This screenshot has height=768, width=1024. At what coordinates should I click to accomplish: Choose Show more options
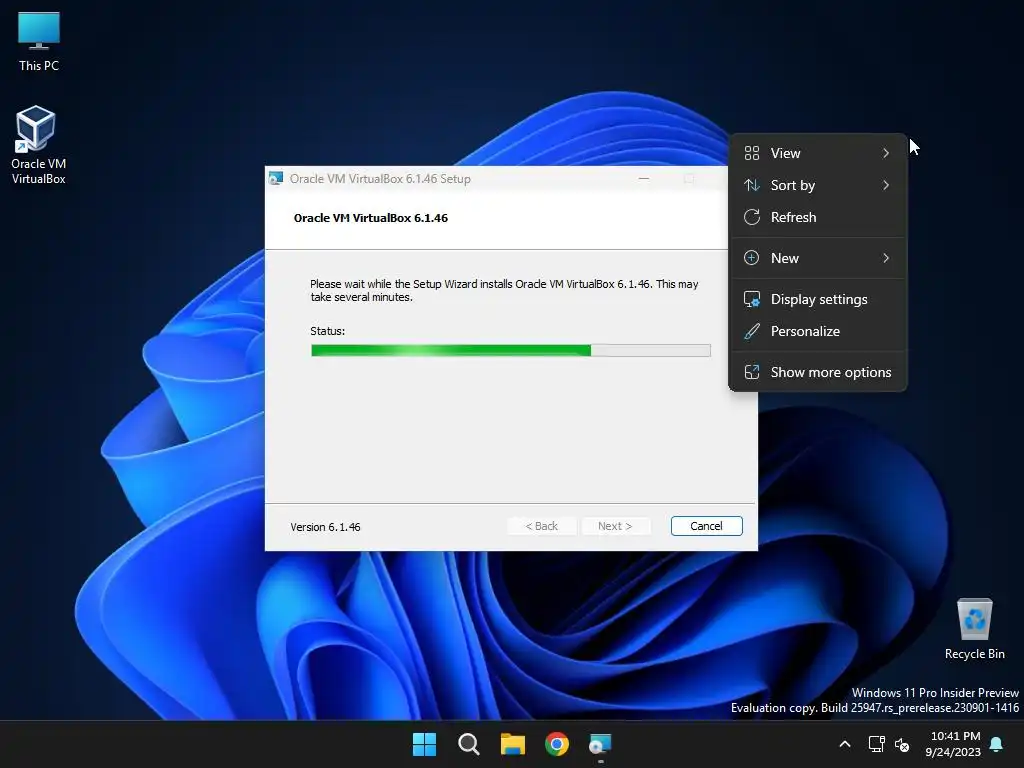[817, 372]
